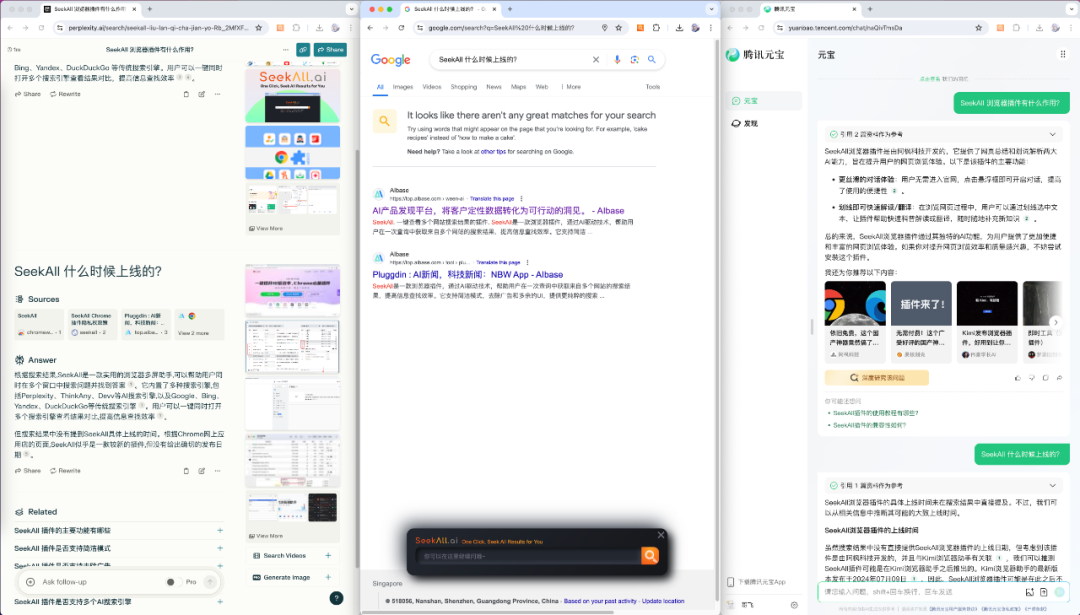Click thumbs up on the Yuanbao answer
Image resolution: width=1080 pixels, height=615 pixels.
point(1017,378)
